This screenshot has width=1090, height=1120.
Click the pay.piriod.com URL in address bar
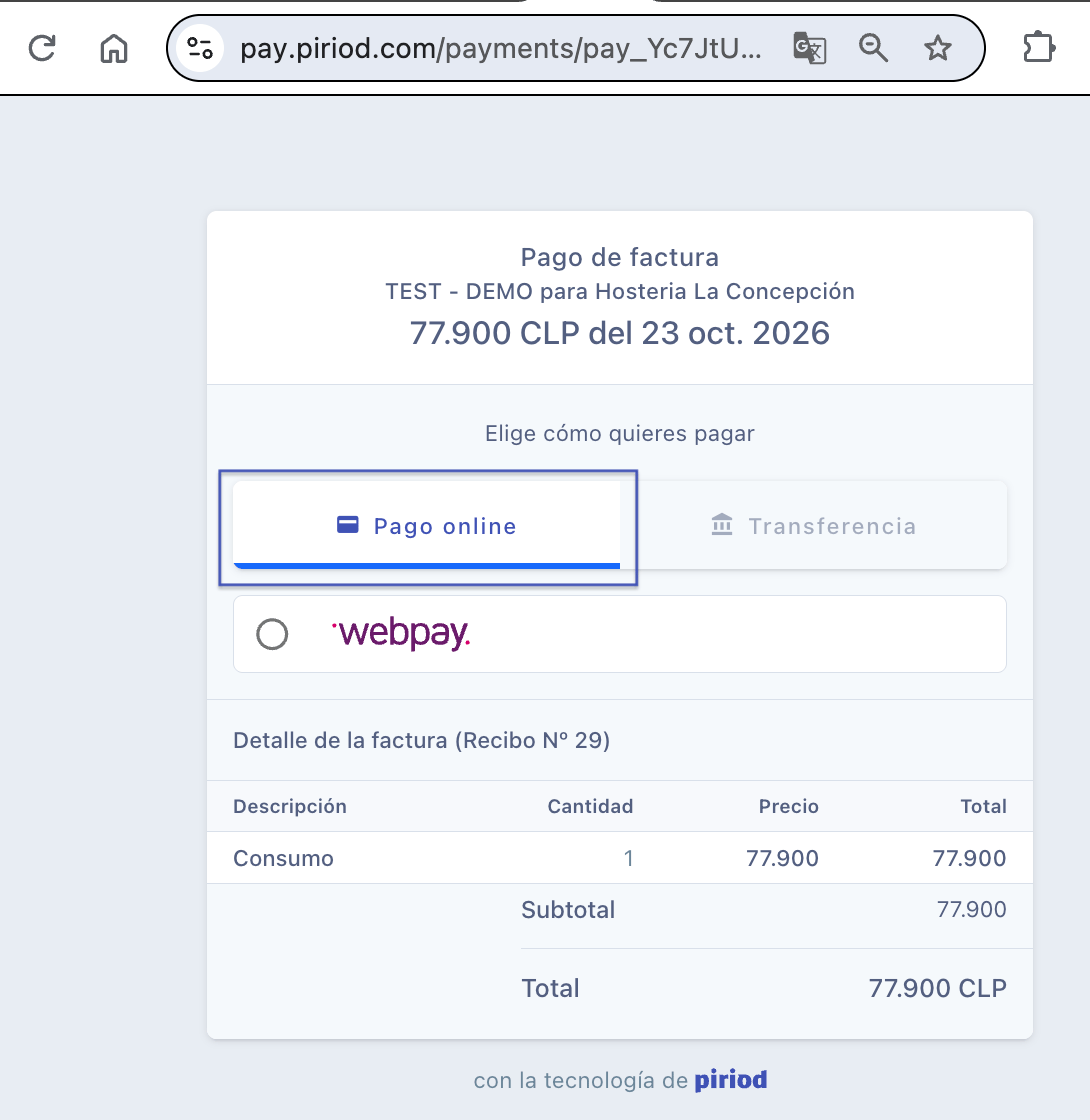(x=501, y=49)
